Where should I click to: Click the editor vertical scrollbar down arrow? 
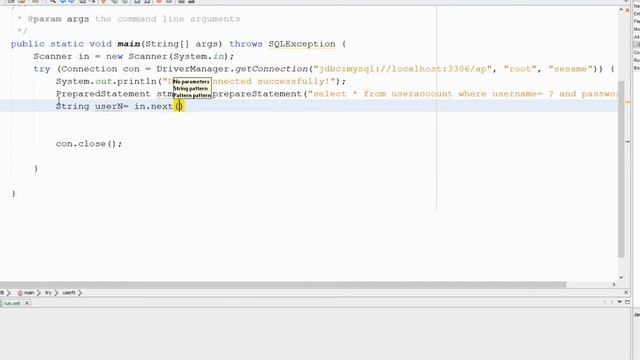tap(621, 278)
